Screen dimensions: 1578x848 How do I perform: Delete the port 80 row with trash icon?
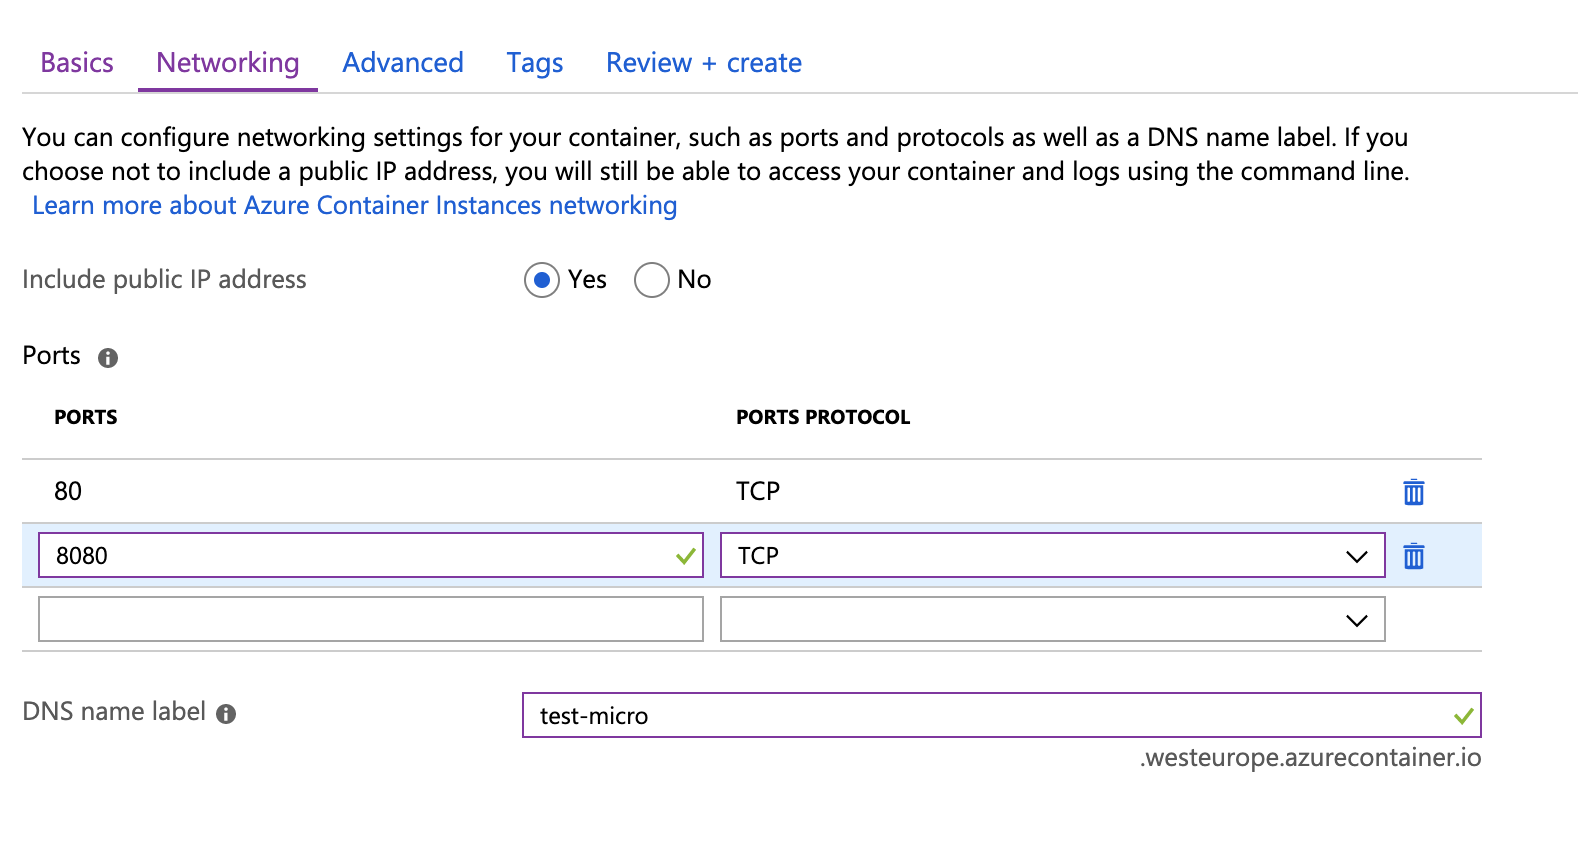[1413, 492]
